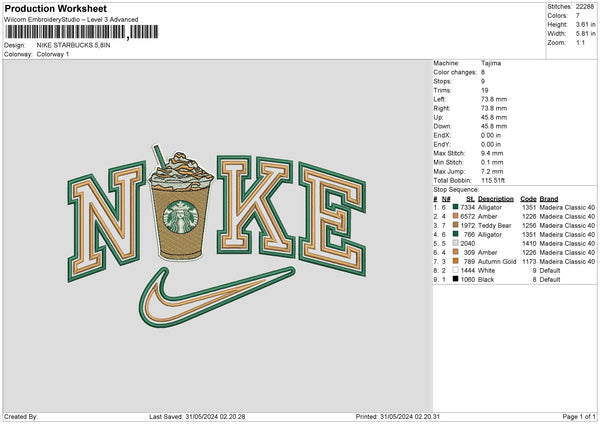Click the Wilcom EmbroideryStudio Level 3 Advanced text
This screenshot has width=600, height=424.
pos(71,20)
